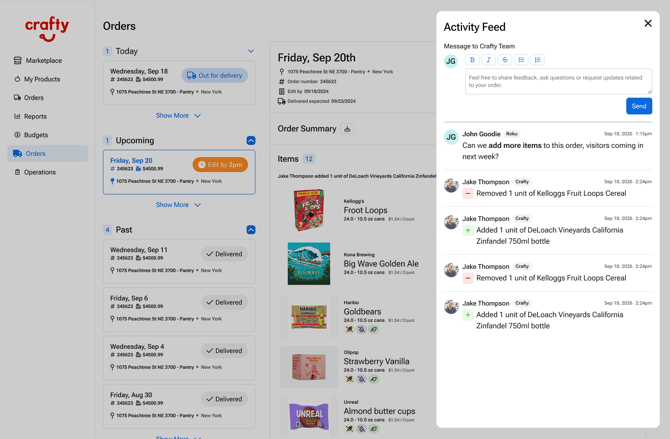This screenshot has width=670, height=439.
Task: Open the Wednesday, Sep 18 order card
Action: coord(179,82)
